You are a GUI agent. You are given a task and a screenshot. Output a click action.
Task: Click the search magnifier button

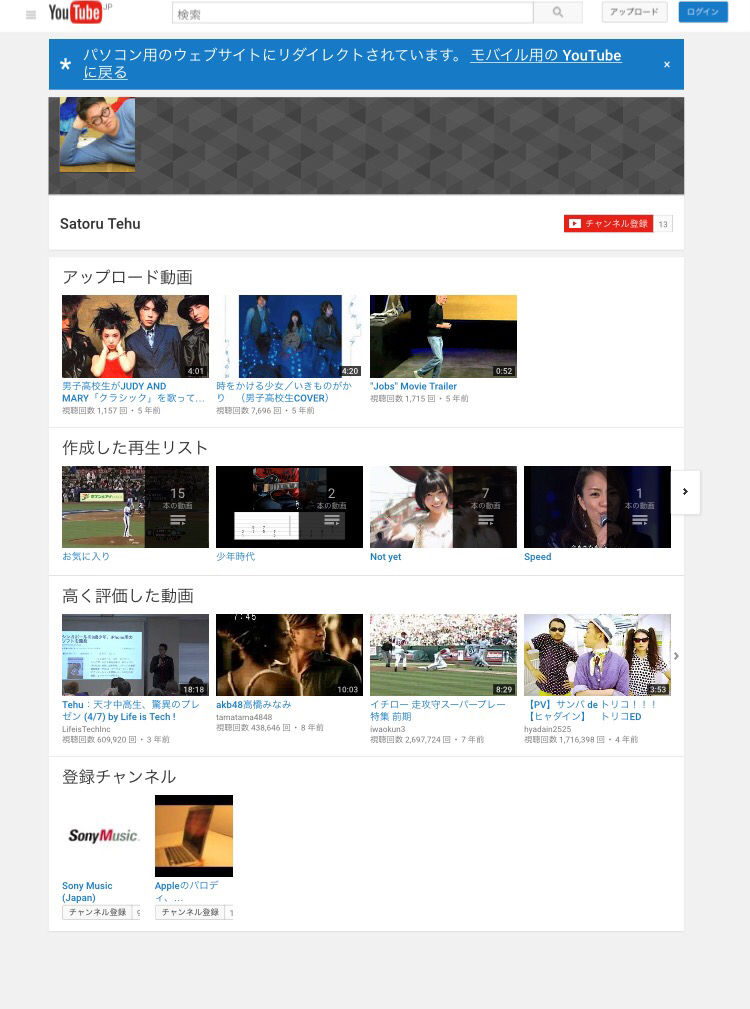point(558,12)
